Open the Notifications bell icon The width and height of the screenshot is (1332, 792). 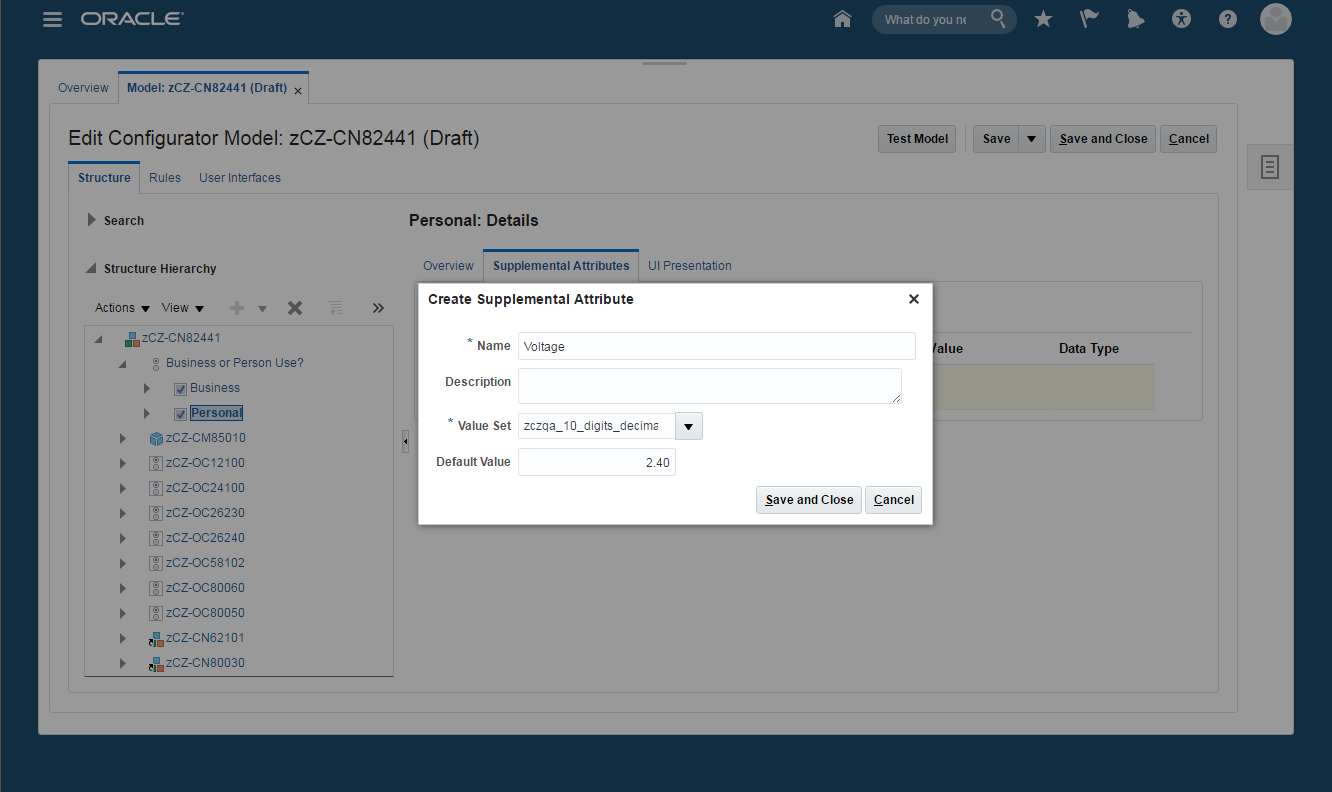tap(1135, 19)
